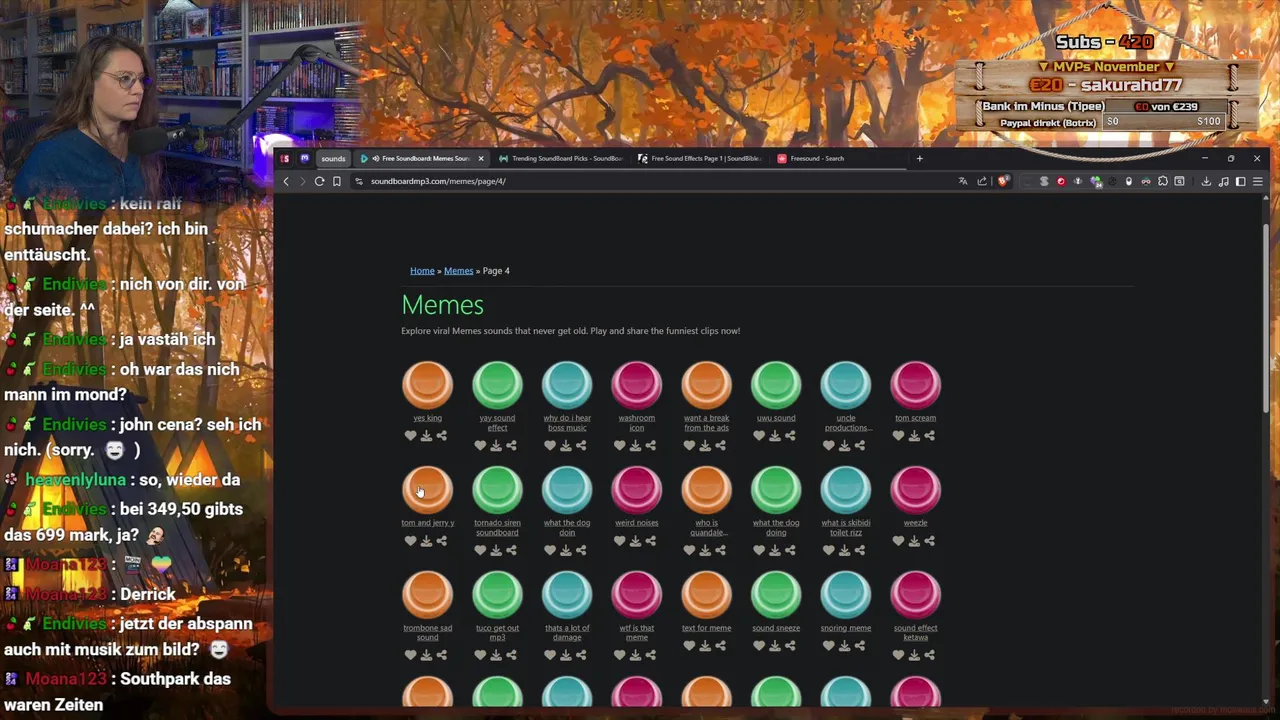Viewport: 1280px width, 720px height.
Task: Play the 'snoring meme' sound button
Action: point(846,595)
